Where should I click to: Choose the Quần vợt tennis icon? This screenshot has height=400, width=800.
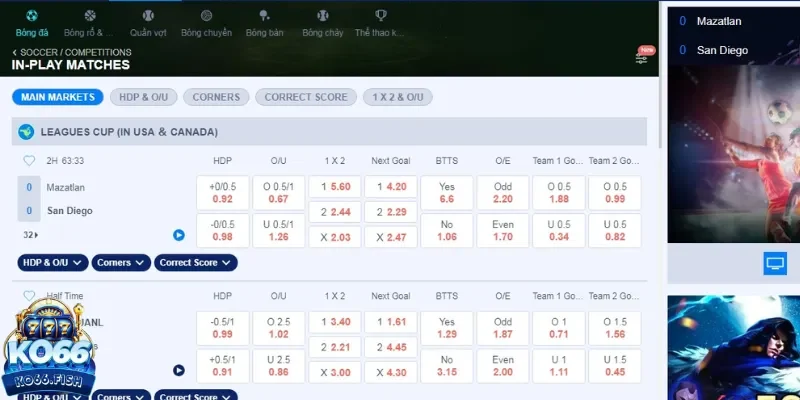[x=147, y=17]
